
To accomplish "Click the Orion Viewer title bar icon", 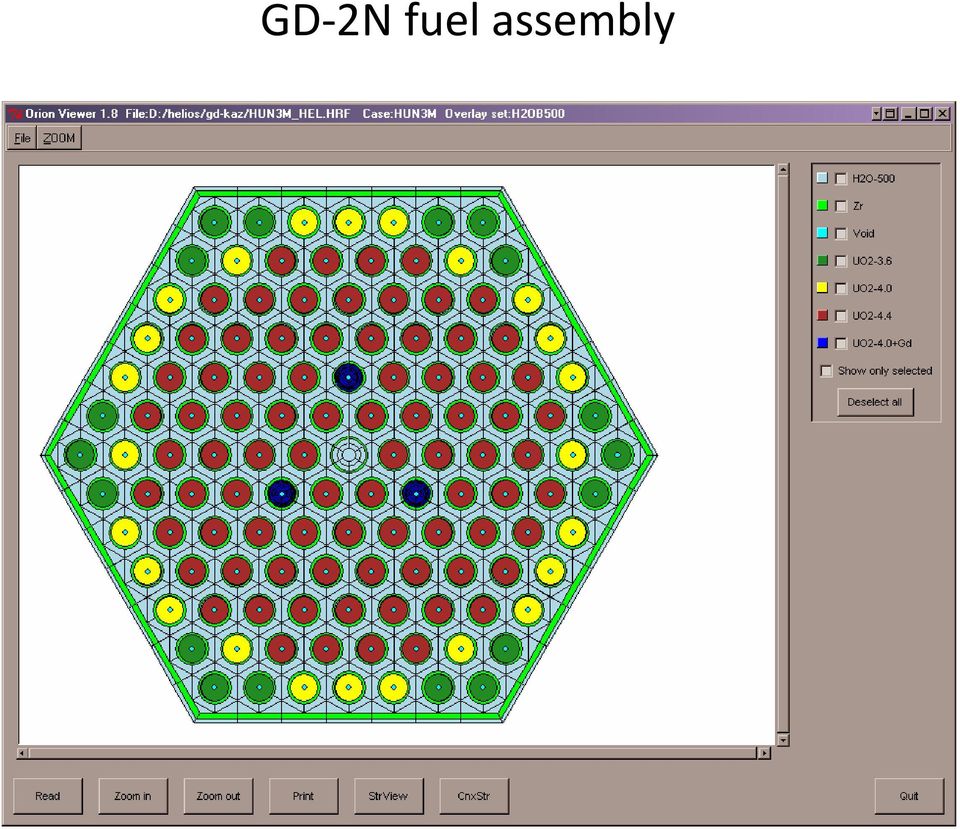I will pos(14,114).
